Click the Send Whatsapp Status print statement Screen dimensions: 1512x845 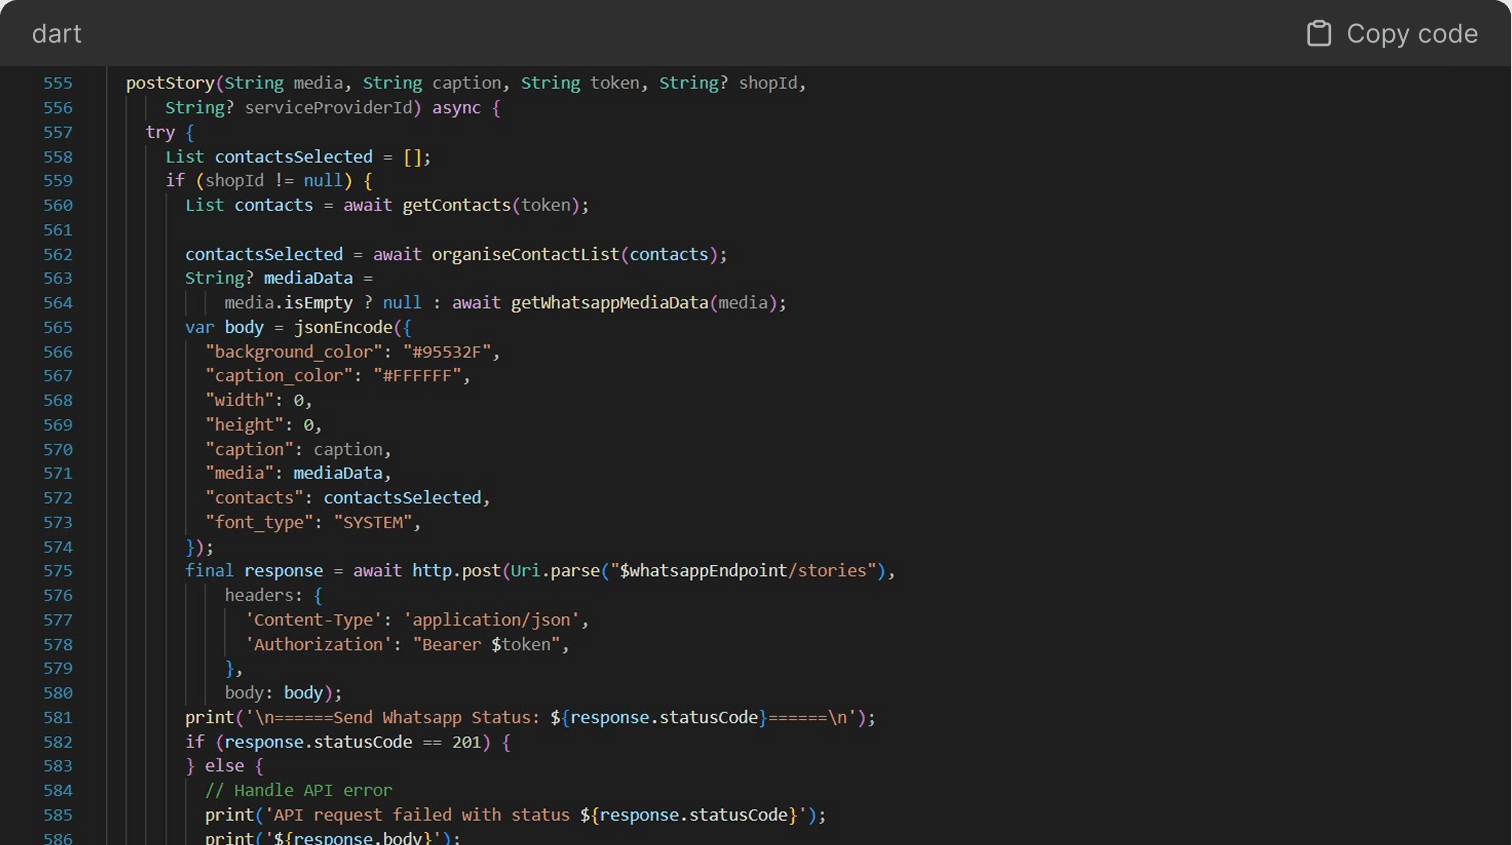click(530, 718)
